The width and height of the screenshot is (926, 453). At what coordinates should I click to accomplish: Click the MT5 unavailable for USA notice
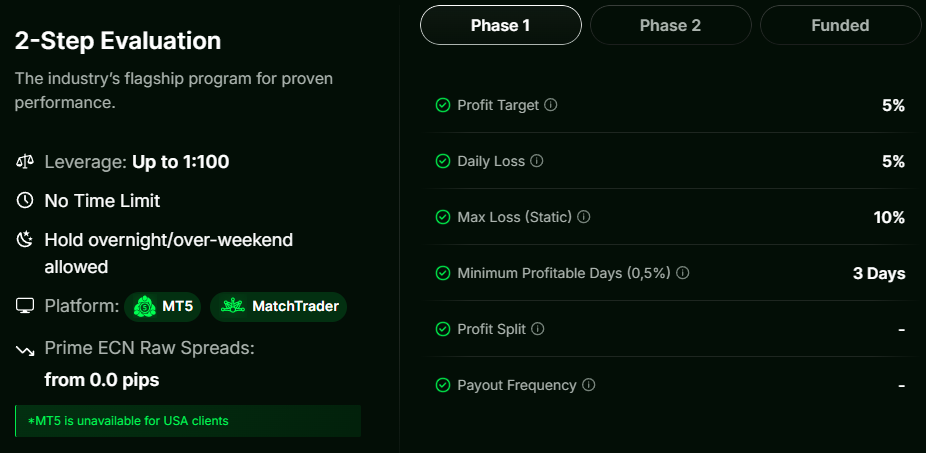[x=188, y=421]
